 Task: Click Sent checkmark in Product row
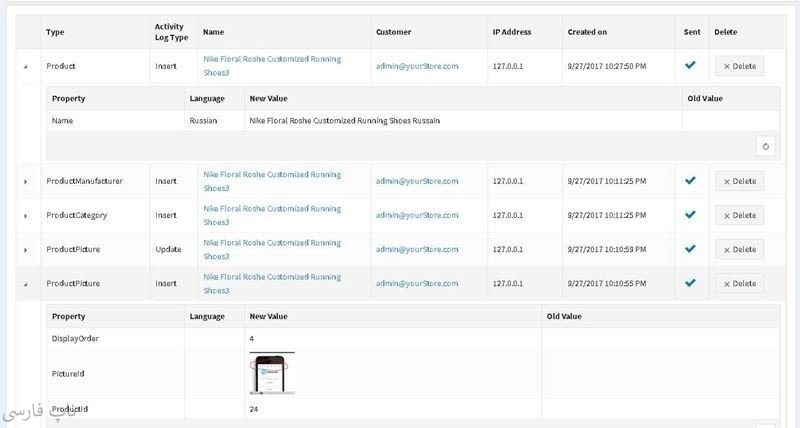(689, 66)
